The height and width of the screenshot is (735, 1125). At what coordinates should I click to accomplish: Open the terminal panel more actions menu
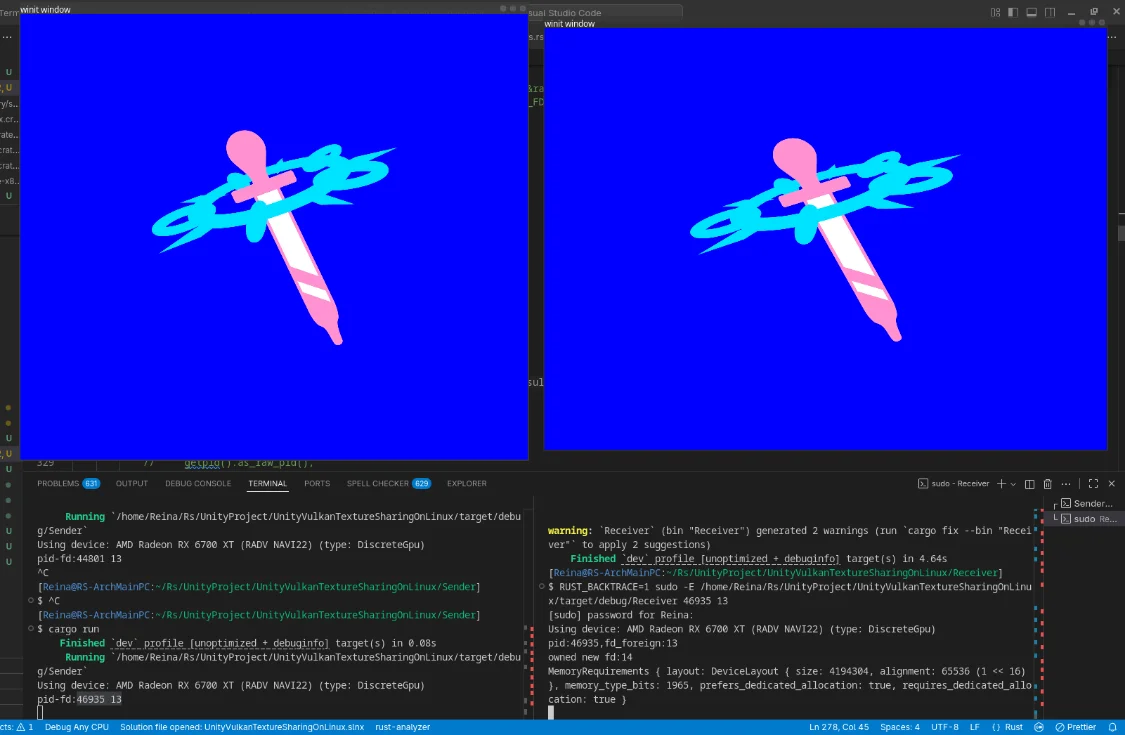(1065, 484)
